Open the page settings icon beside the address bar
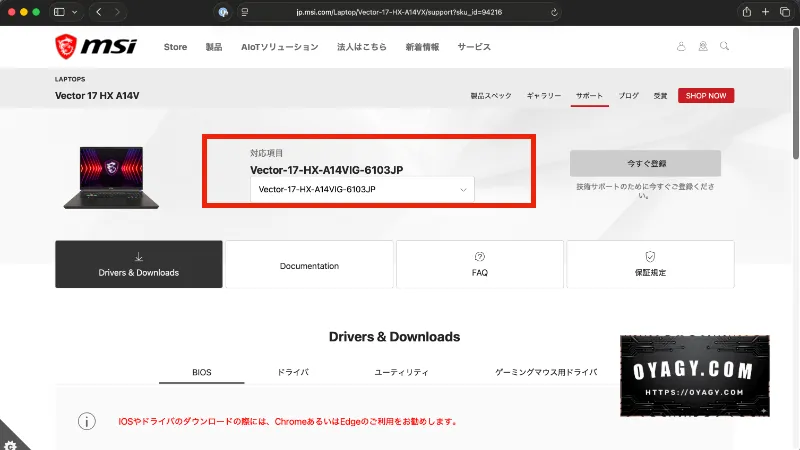This screenshot has width=800, height=450. (245, 12)
